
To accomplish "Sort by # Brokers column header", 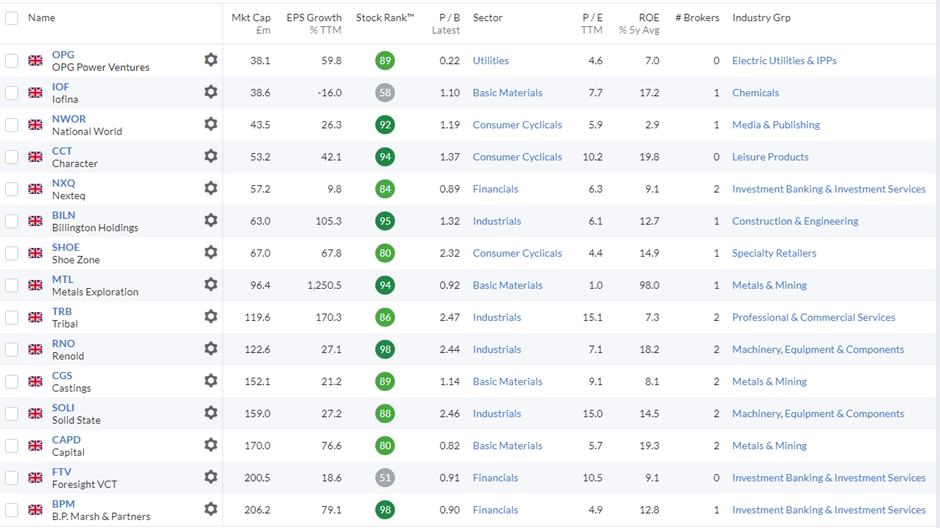I will [697, 18].
